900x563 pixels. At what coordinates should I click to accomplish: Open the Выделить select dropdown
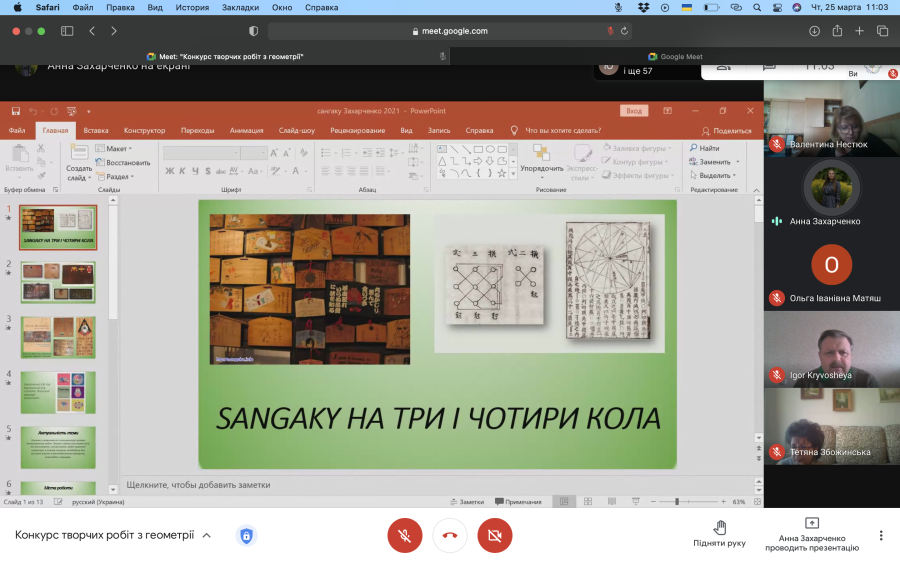[x=713, y=175]
